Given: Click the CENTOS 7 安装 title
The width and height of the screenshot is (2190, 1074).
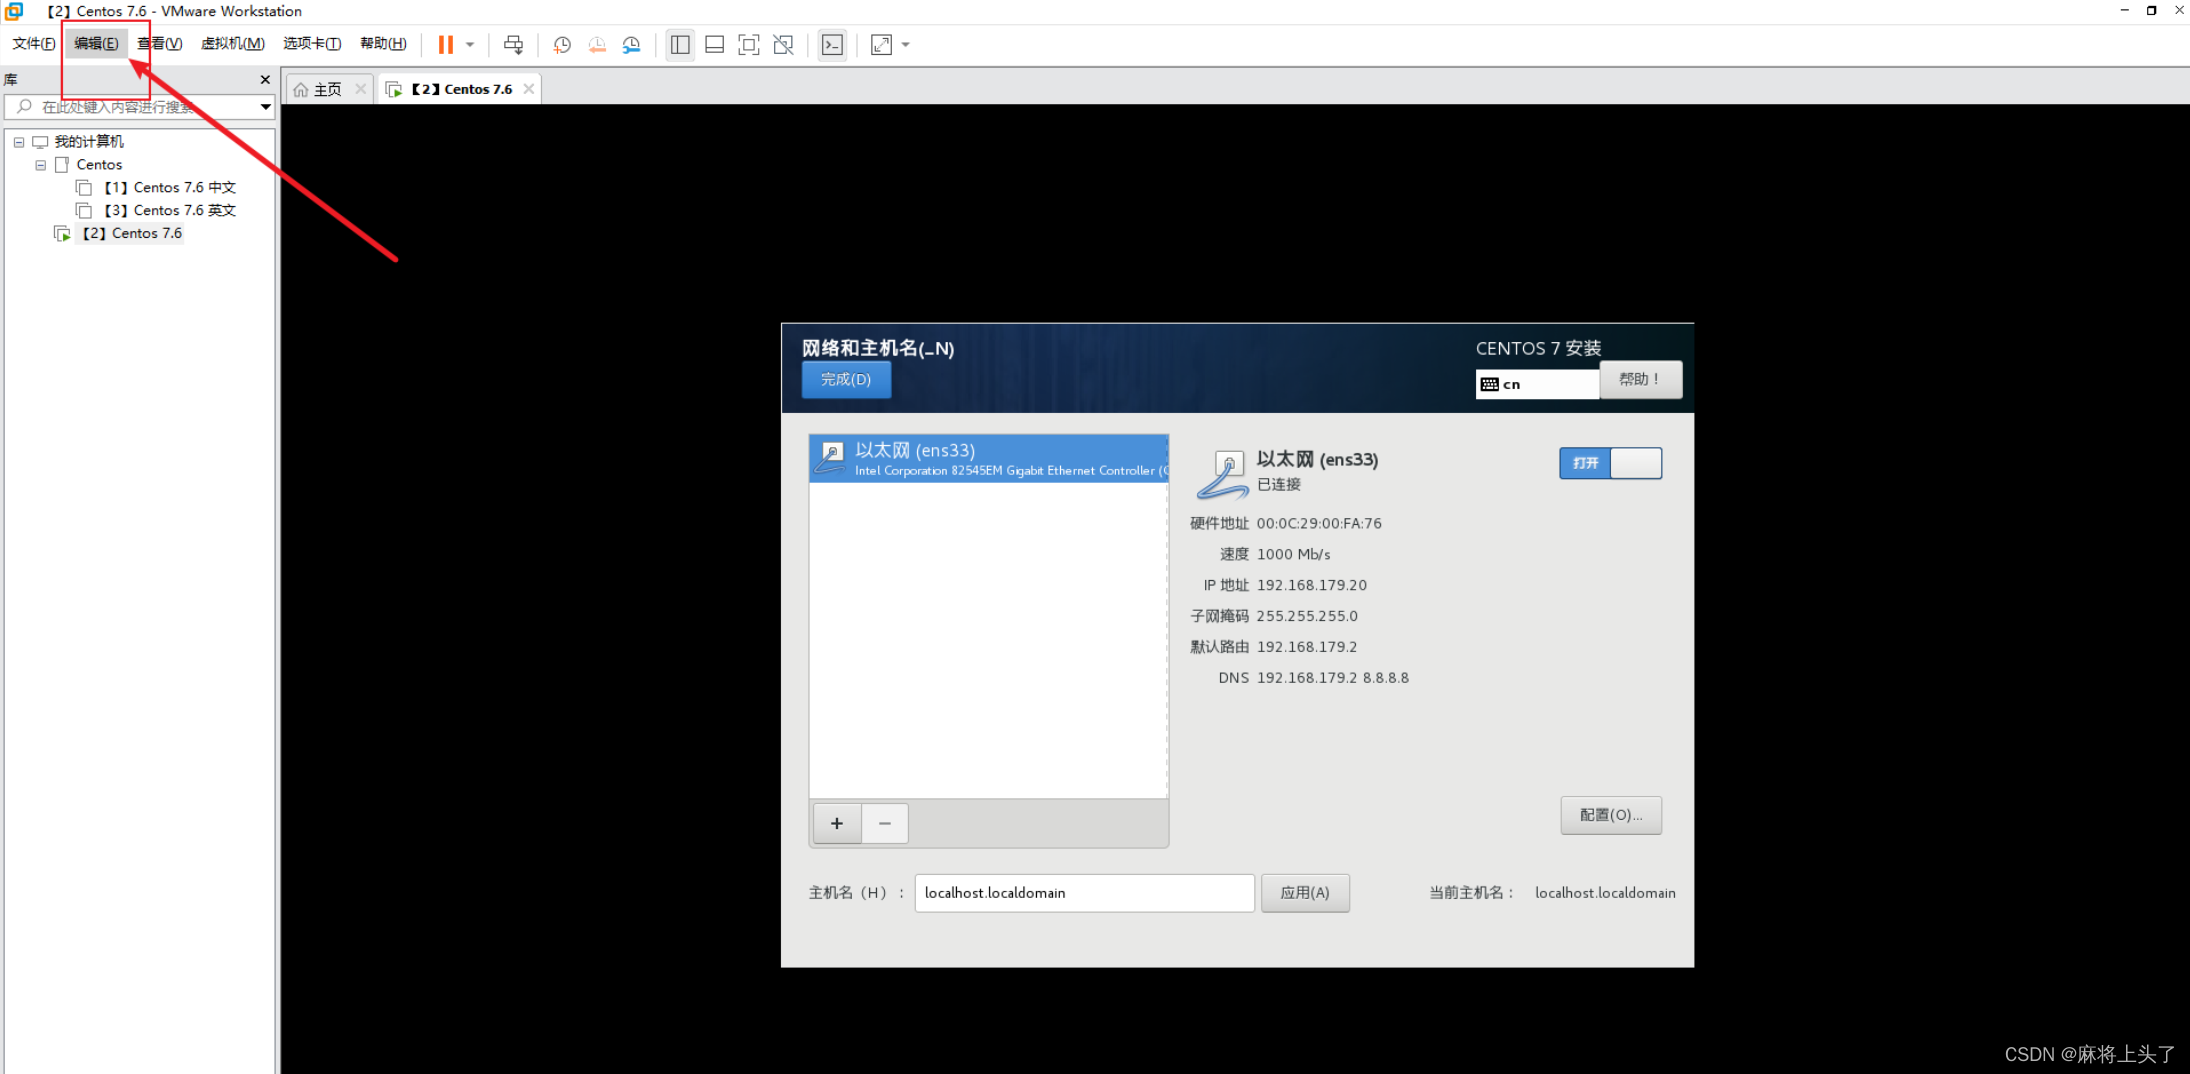Looking at the screenshot, I should click(x=1538, y=348).
